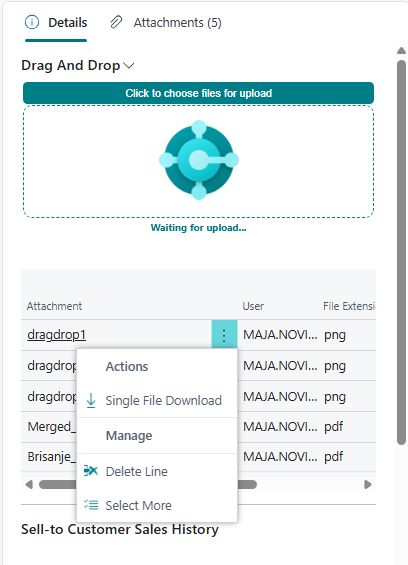Click the Select More list icon

(91, 505)
